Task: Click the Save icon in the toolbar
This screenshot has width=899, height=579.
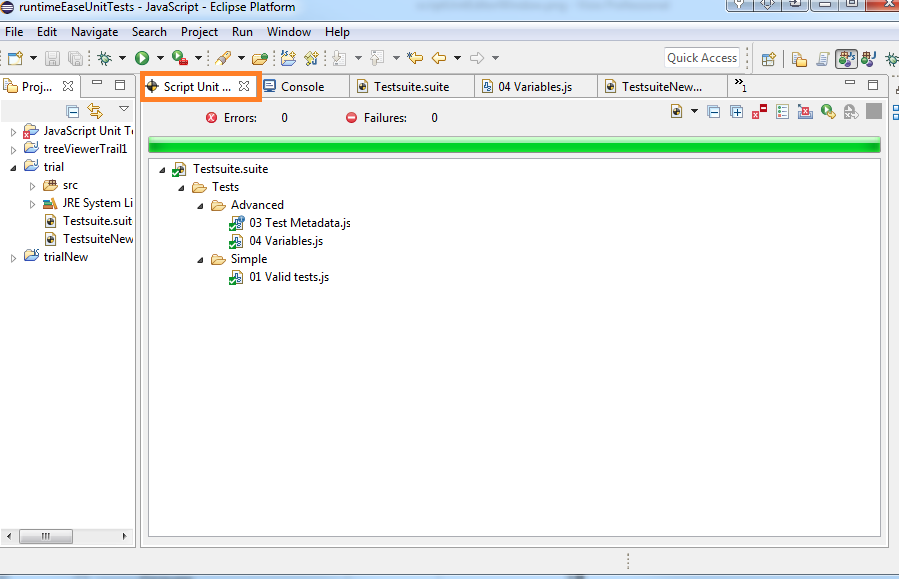Action: click(51, 57)
